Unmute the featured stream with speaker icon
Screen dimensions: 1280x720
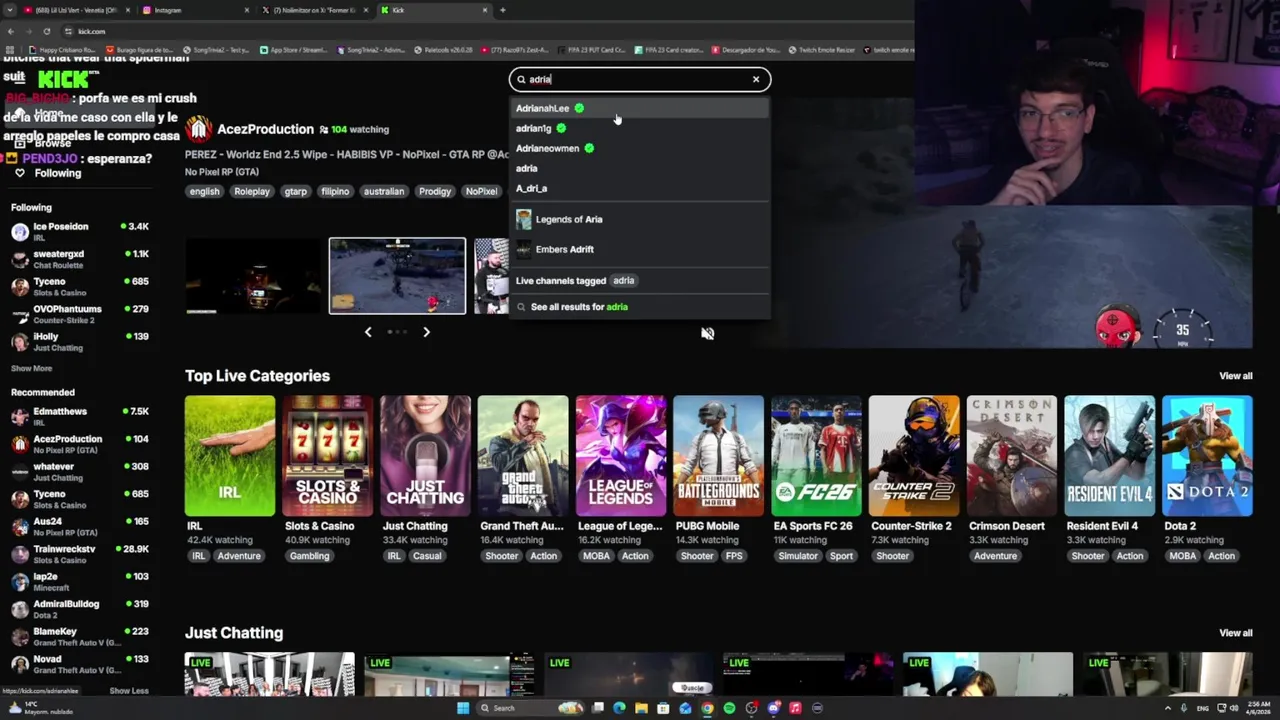707,334
